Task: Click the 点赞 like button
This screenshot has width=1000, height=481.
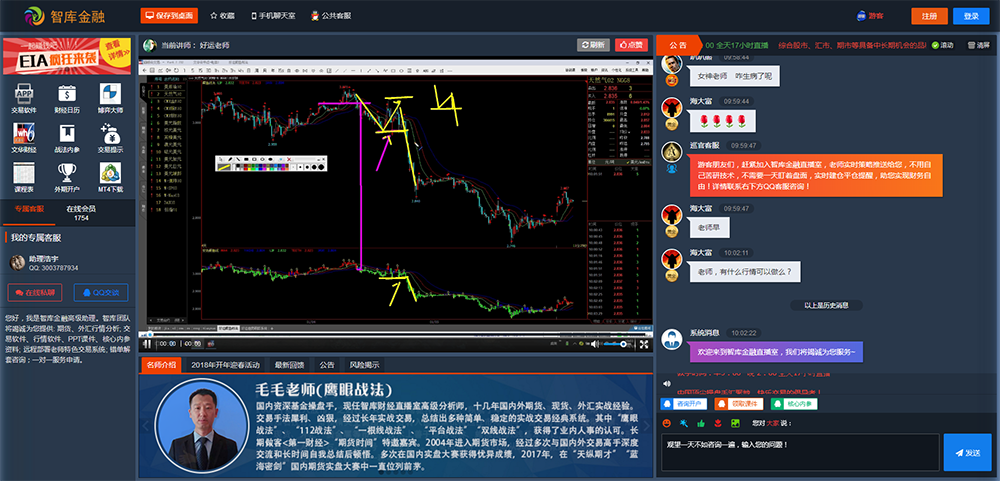Action: tap(631, 45)
